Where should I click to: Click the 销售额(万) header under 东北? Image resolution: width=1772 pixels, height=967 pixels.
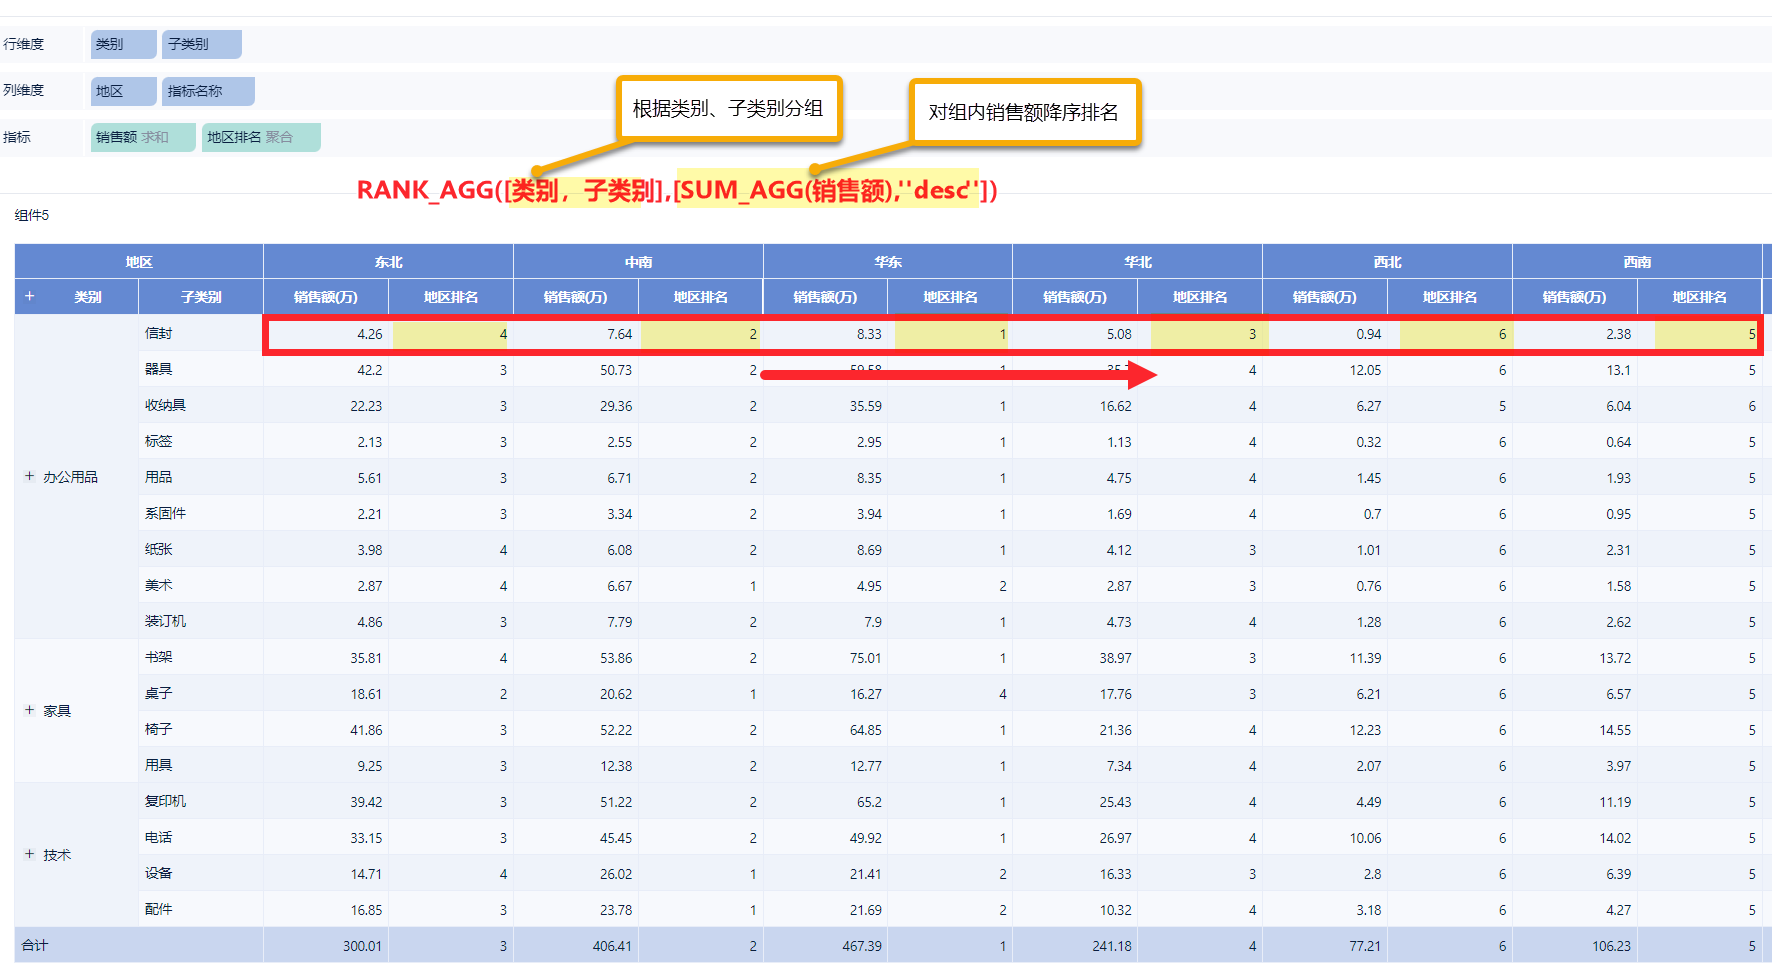pyautogui.click(x=326, y=297)
